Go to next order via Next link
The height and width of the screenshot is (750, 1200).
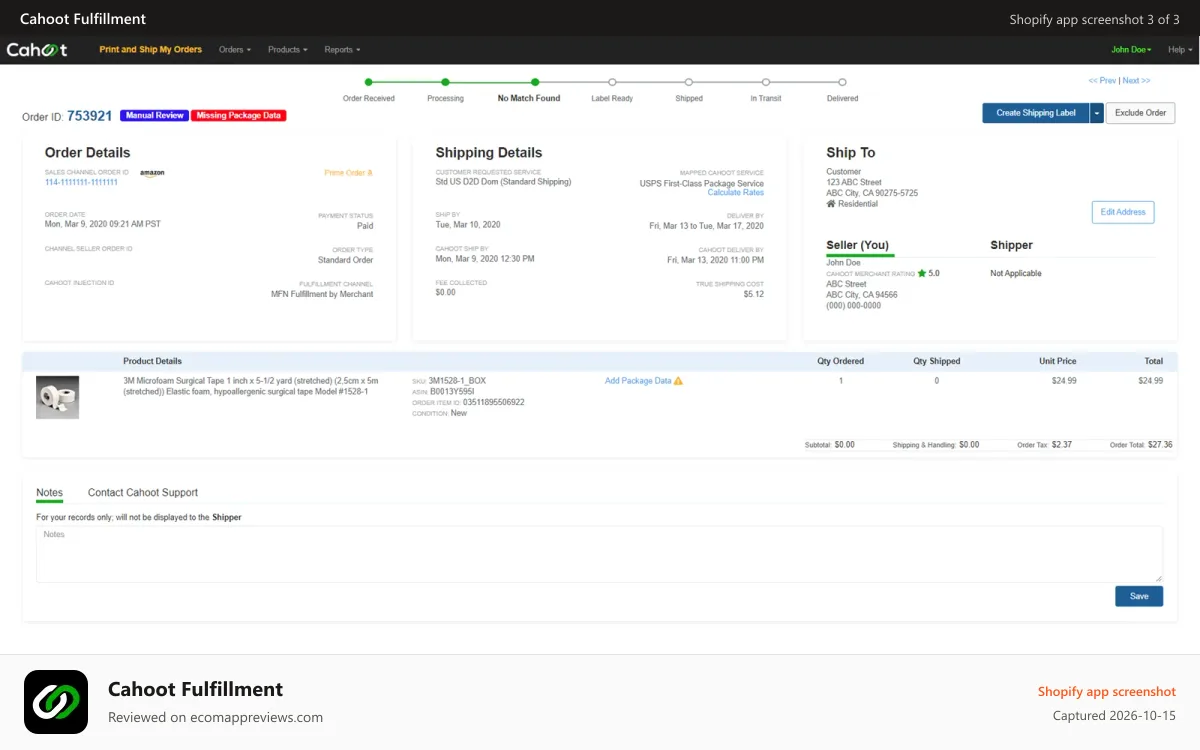pos(1136,81)
